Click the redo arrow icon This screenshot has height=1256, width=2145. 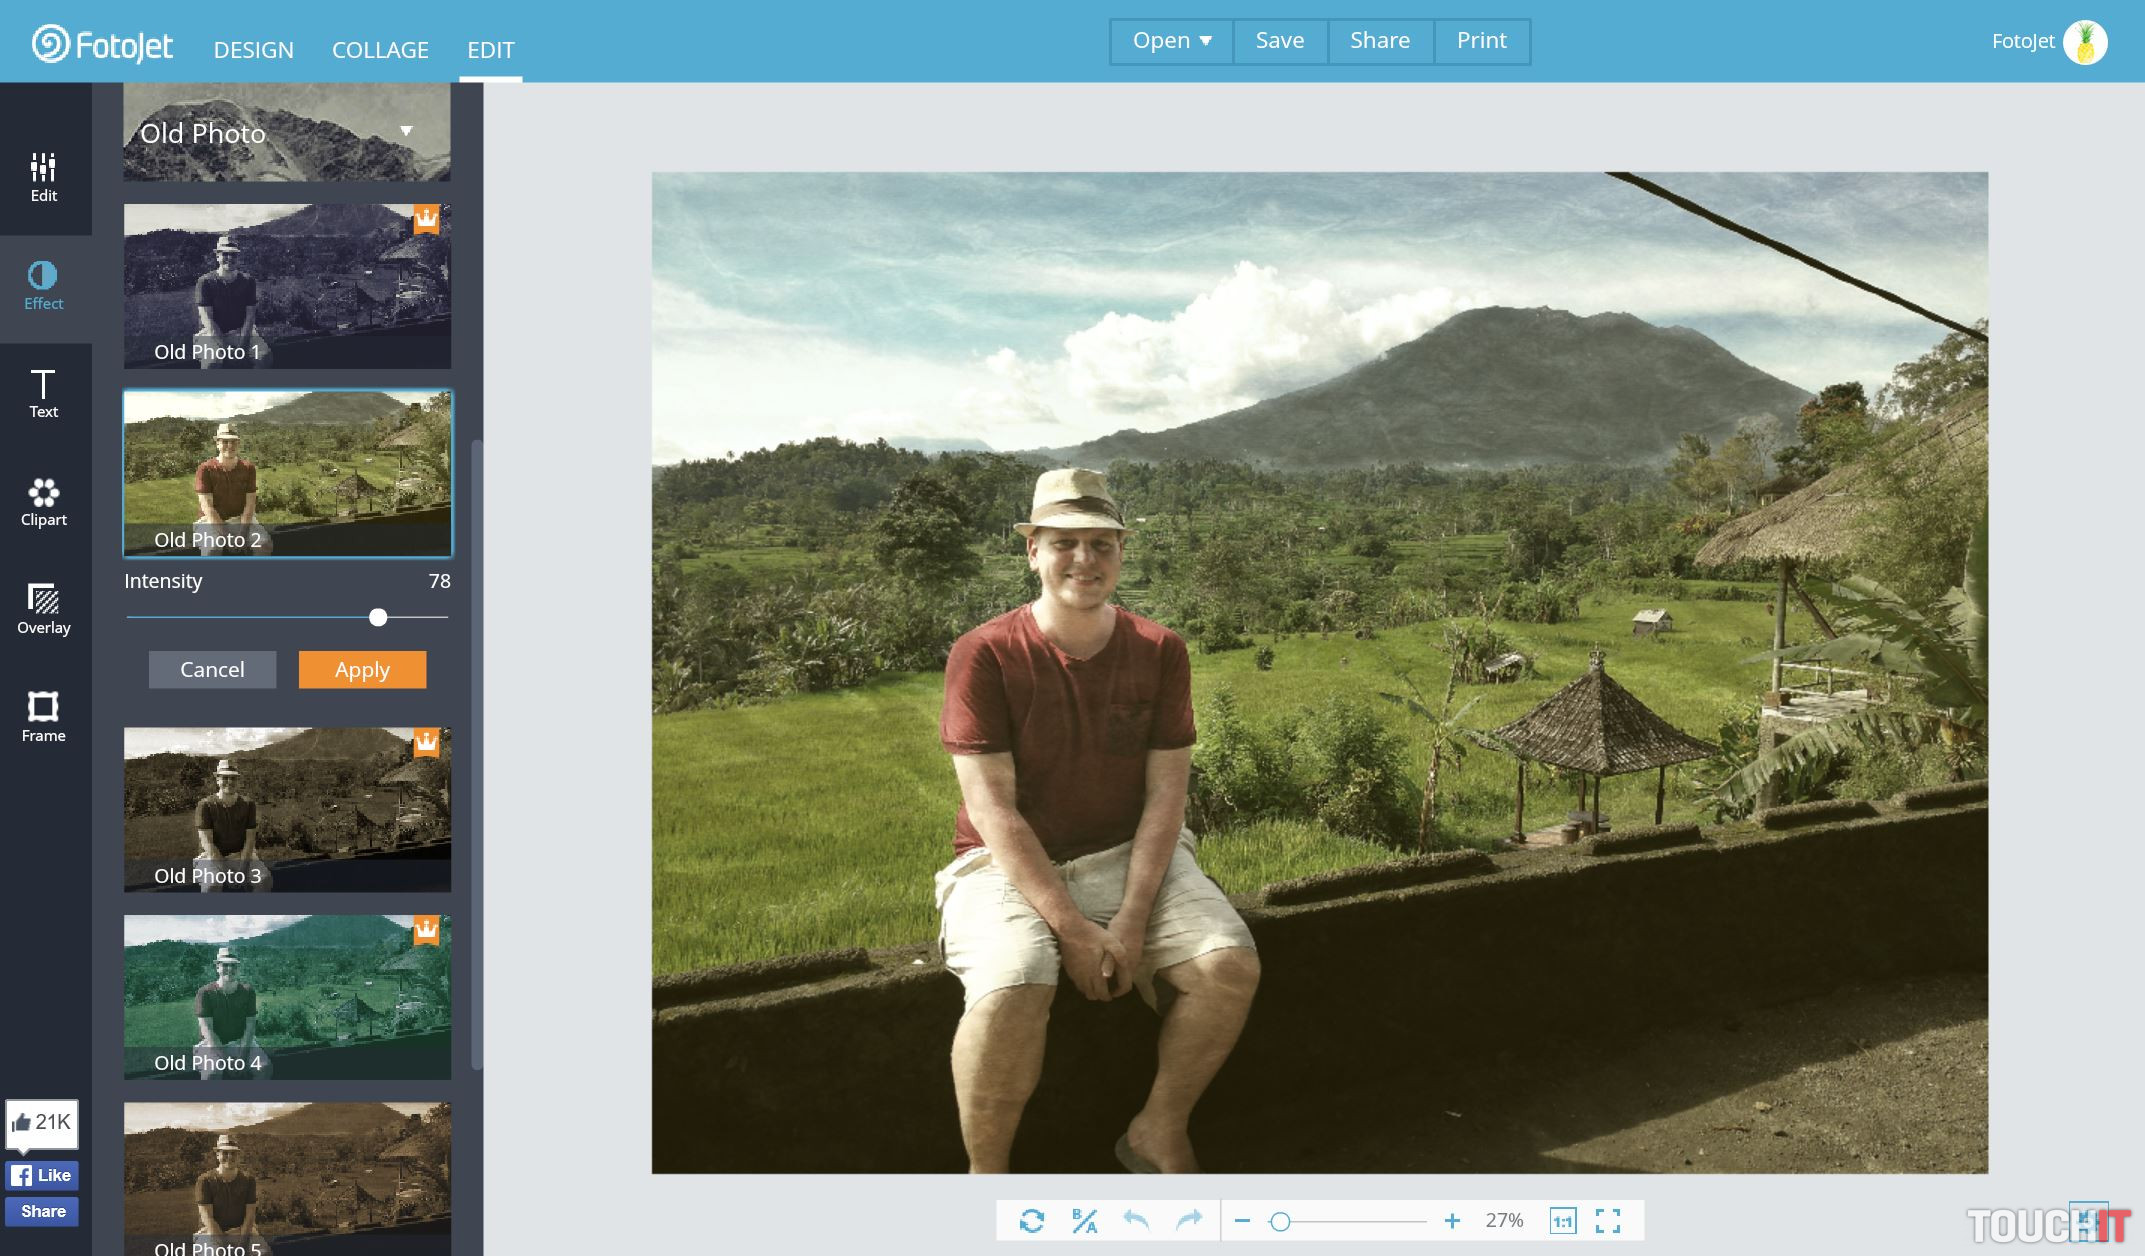coord(1188,1220)
